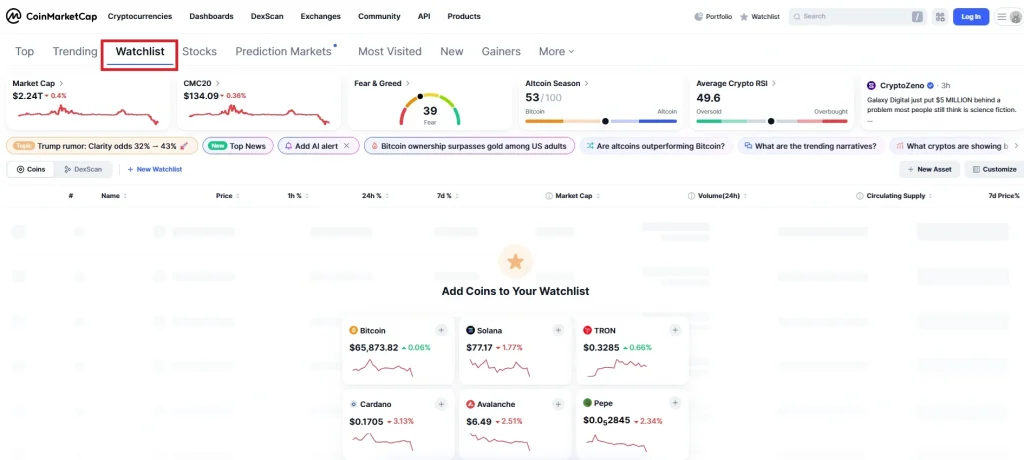The width and height of the screenshot is (1024, 460).
Task: Click the Average Crypto RSI bar marker
Action: [771, 121]
